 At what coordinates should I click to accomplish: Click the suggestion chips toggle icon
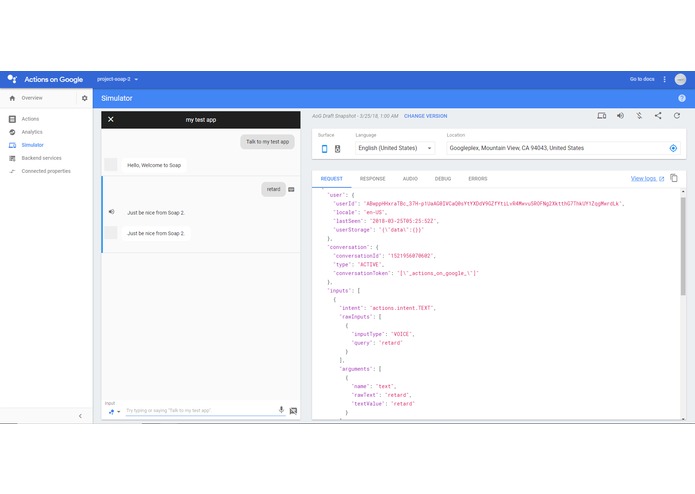(293, 411)
